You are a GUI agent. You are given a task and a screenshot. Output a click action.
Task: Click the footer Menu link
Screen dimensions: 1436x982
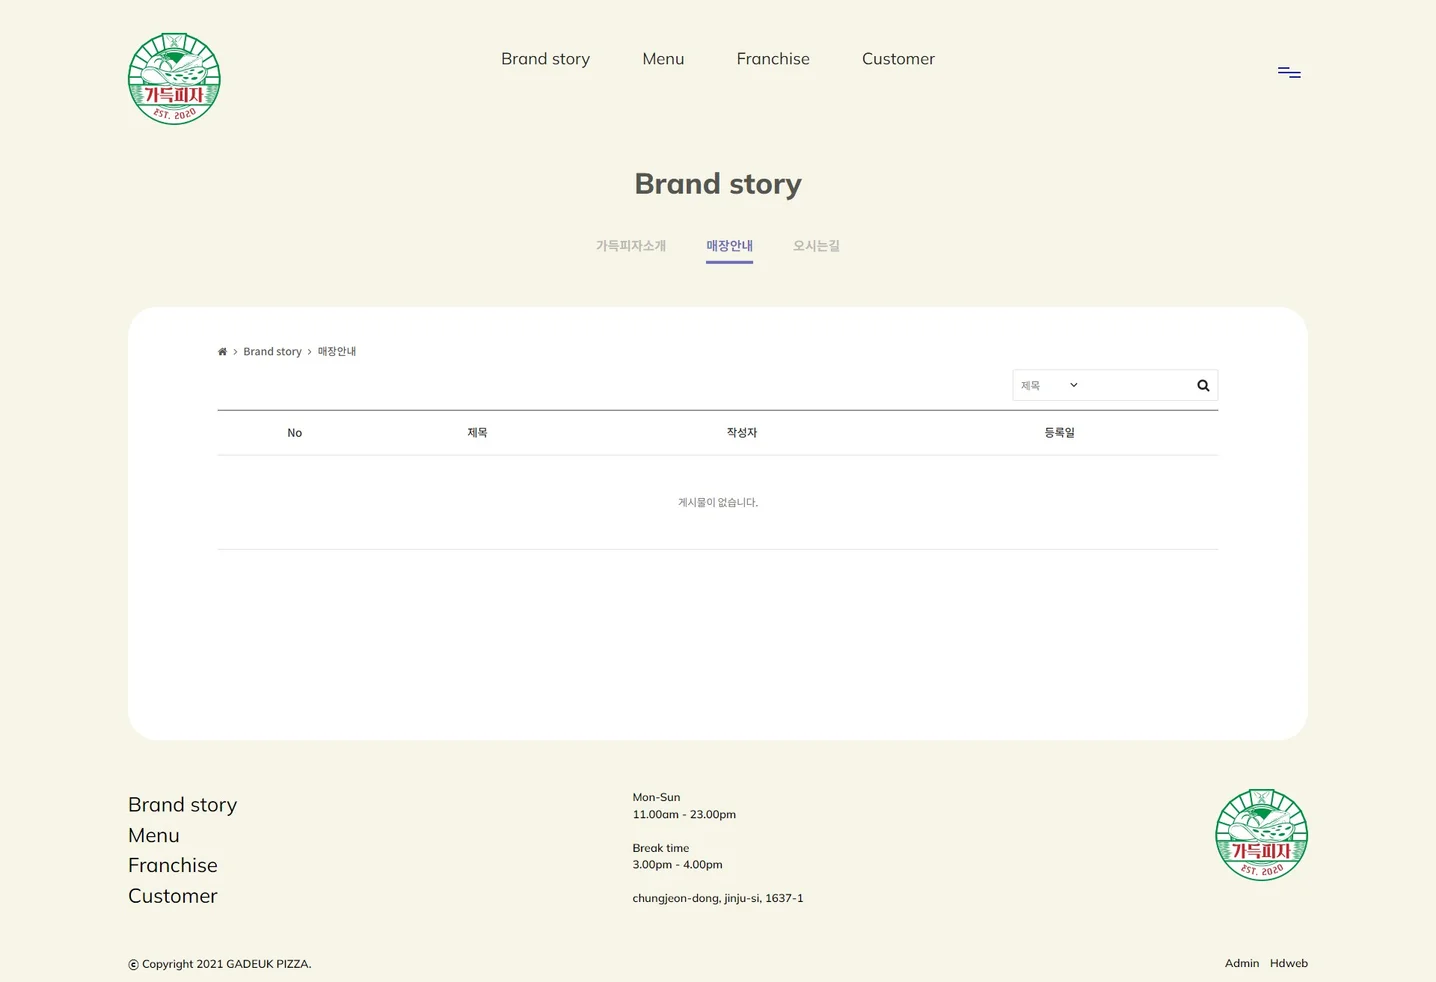(154, 835)
